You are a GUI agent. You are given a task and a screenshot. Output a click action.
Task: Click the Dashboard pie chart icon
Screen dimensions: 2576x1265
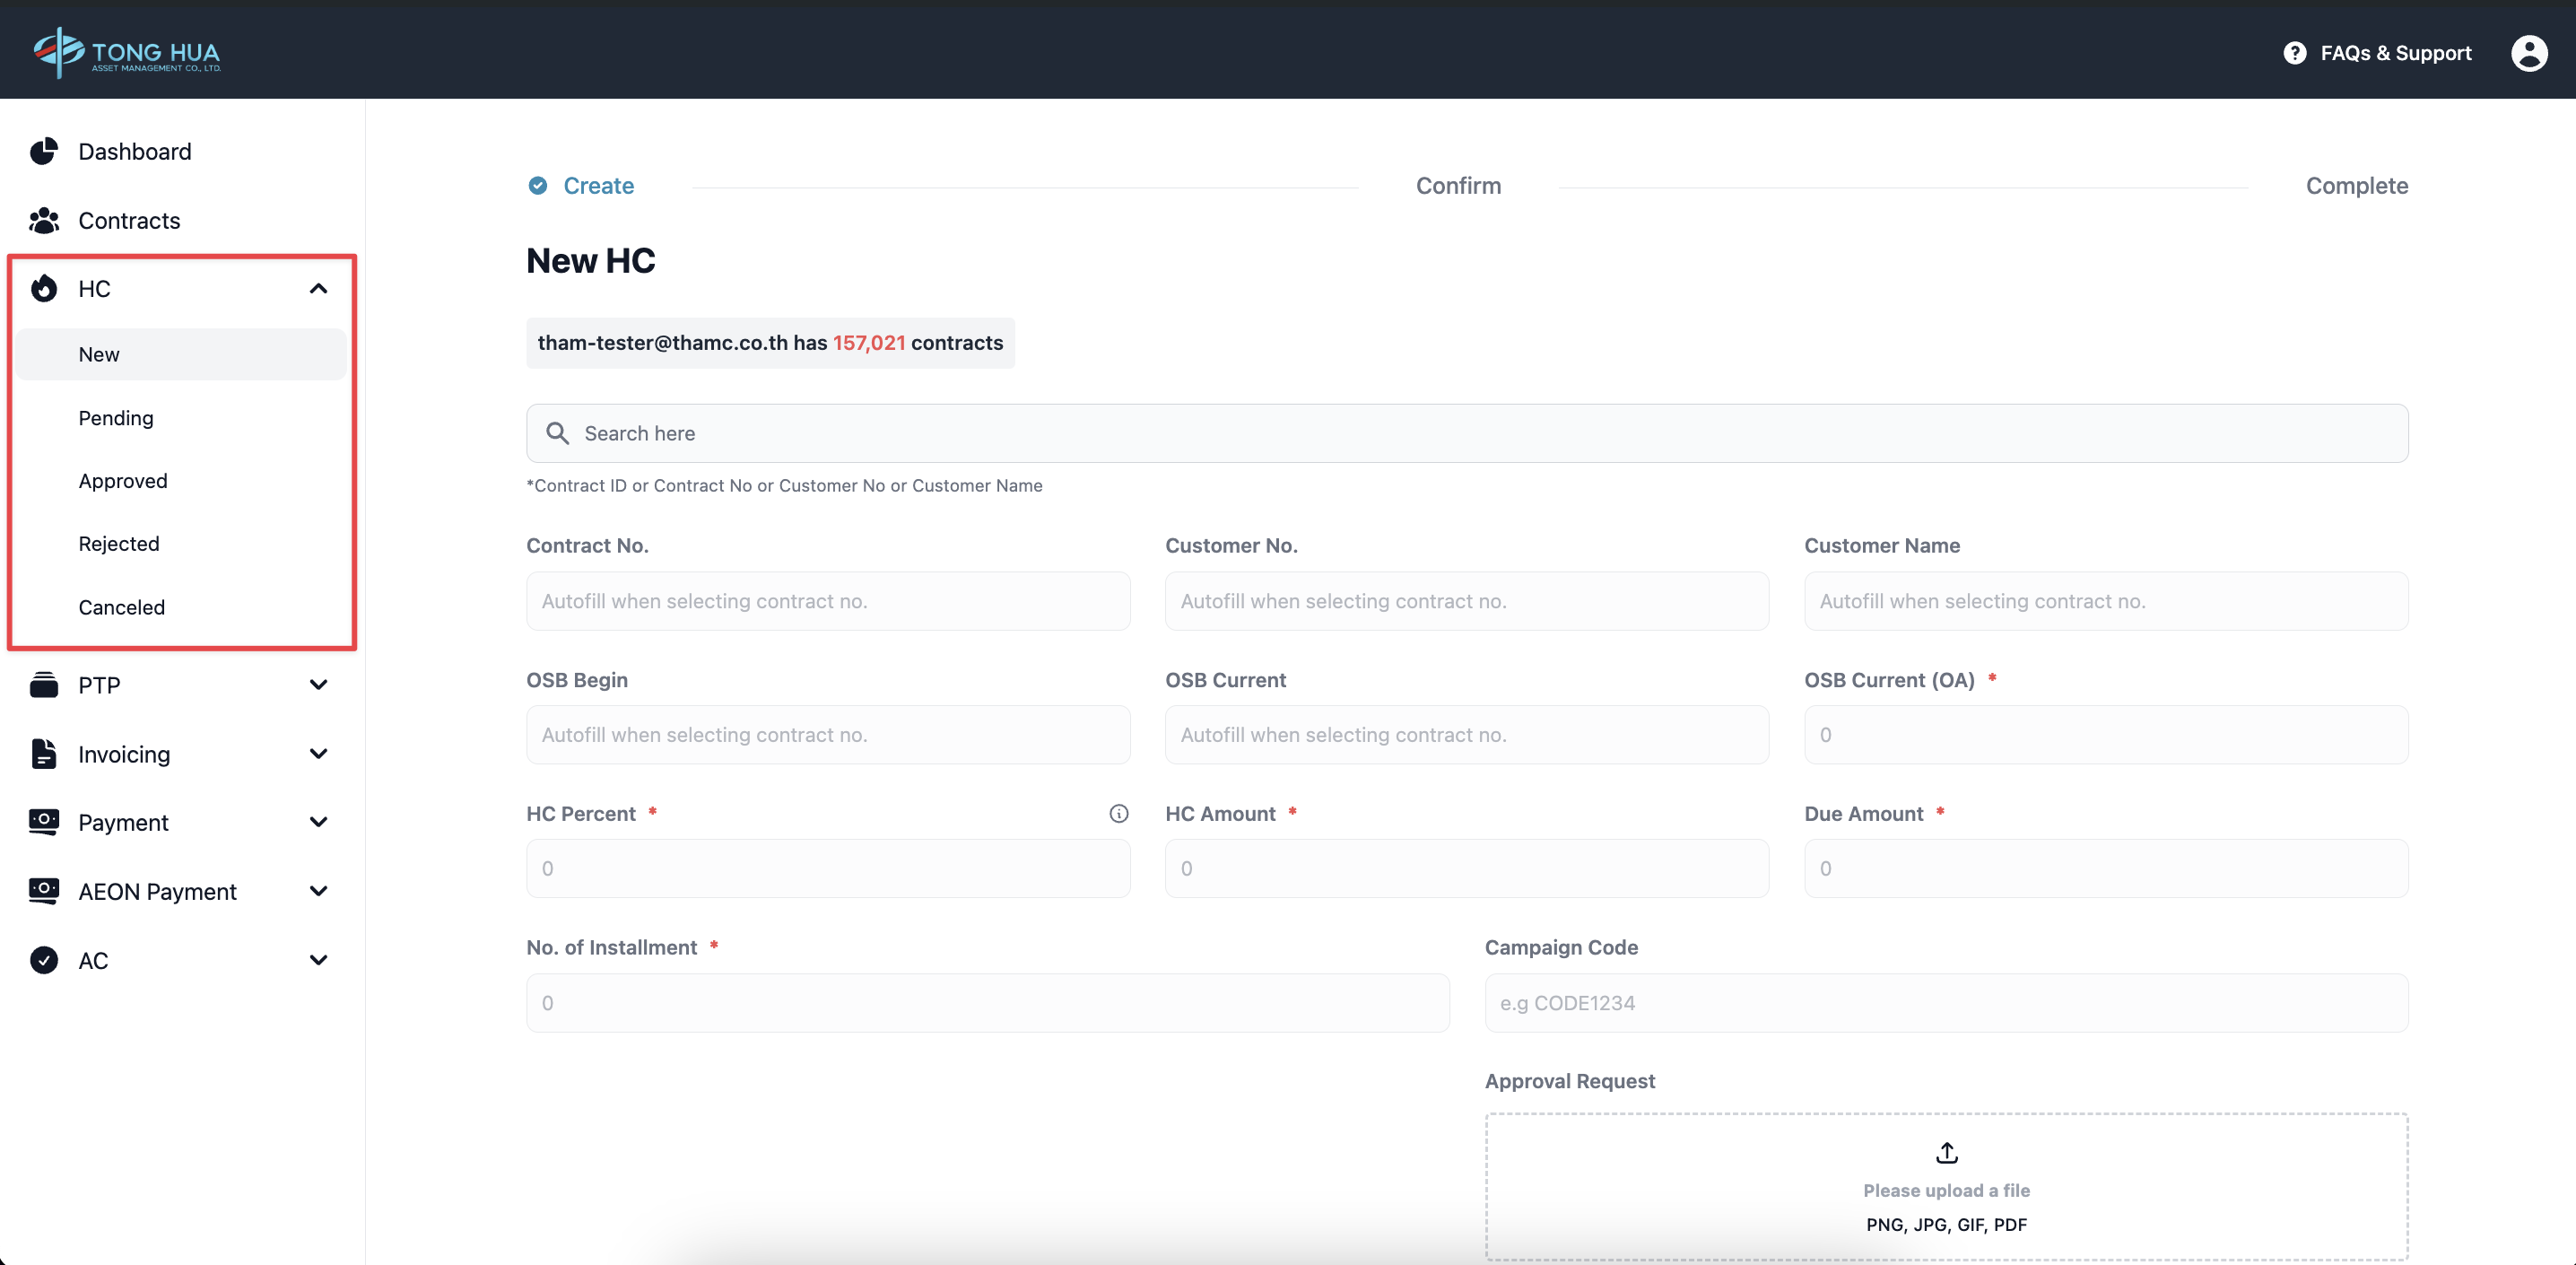43,151
